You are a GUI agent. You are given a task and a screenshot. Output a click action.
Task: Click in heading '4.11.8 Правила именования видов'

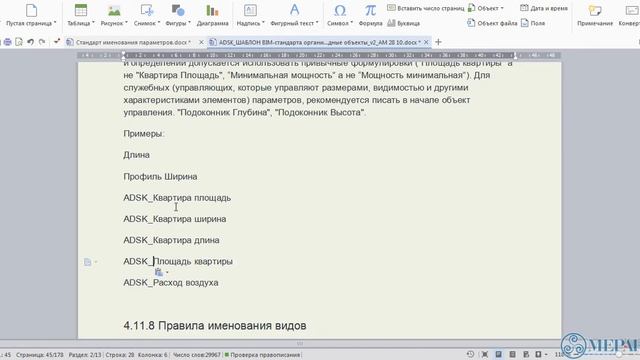[x=215, y=326]
